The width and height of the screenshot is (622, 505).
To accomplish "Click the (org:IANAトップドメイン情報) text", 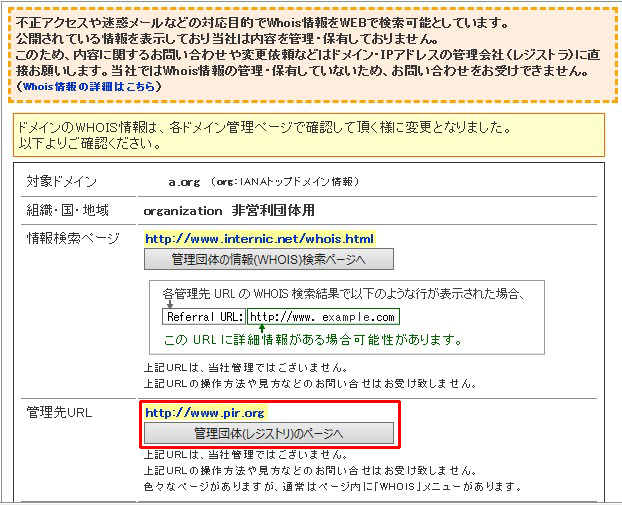I will [x=285, y=182].
